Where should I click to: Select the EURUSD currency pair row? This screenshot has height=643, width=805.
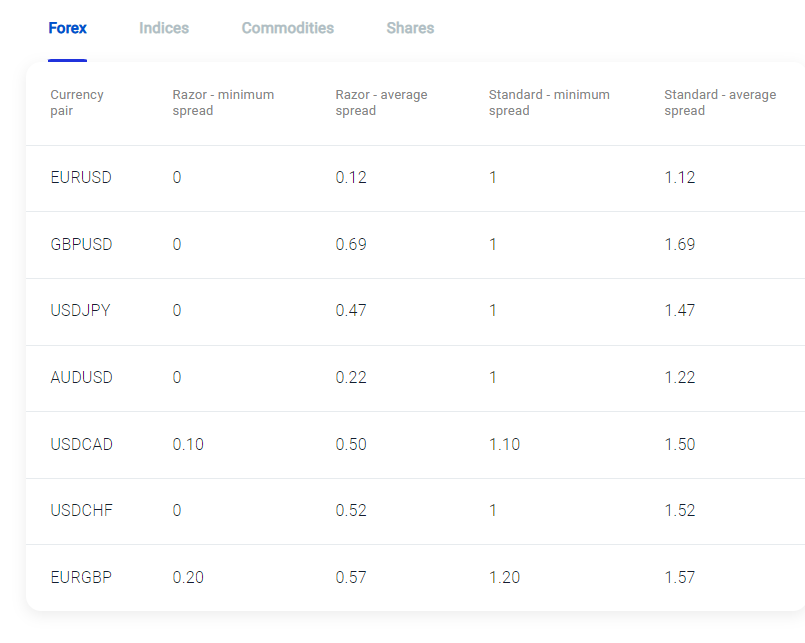pos(81,178)
